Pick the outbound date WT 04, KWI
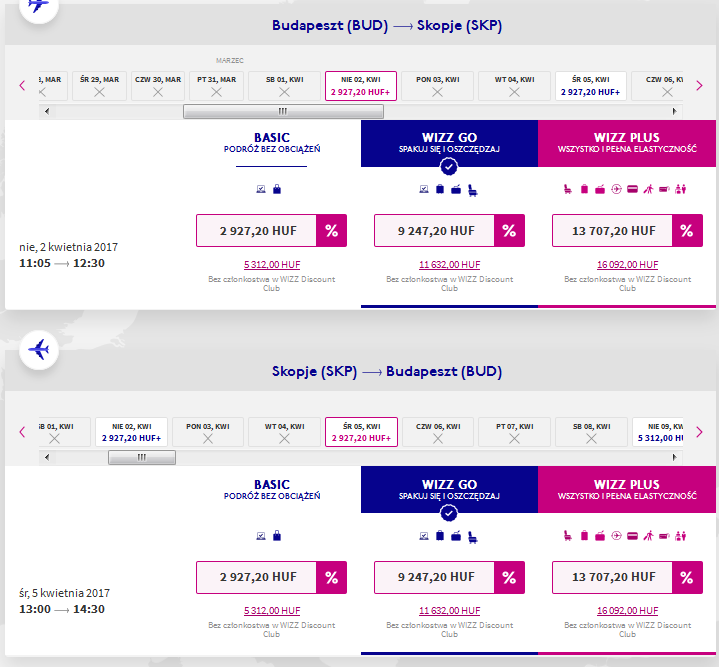The width and height of the screenshot is (719, 667). 514,86
